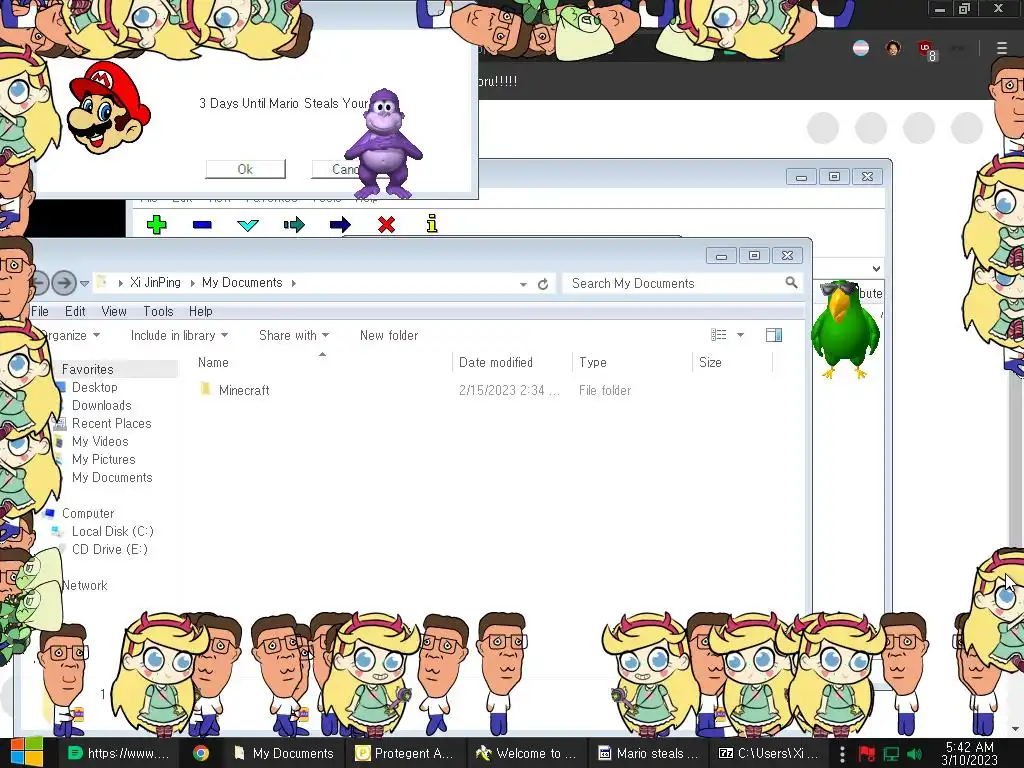The height and width of the screenshot is (768, 1024).
Task: Click the forward navigation arrow in Explorer
Action: (64, 283)
